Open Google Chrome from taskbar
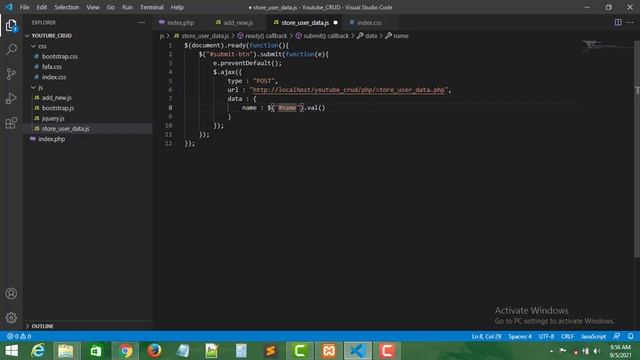Image resolution: width=640 pixels, height=360 pixels. pyautogui.click(x=126, y=351)
